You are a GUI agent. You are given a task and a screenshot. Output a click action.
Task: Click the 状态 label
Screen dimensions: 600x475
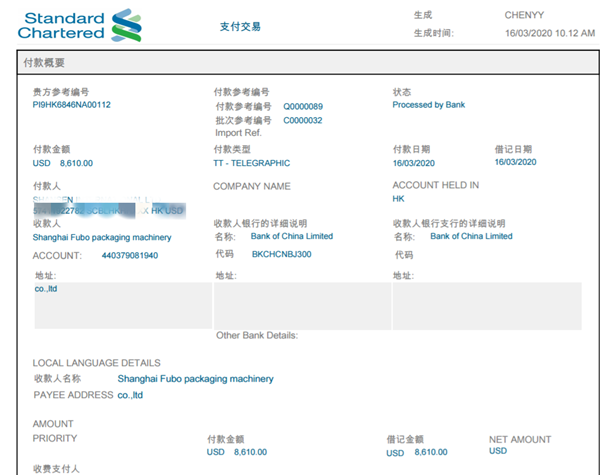click(402, 92)
